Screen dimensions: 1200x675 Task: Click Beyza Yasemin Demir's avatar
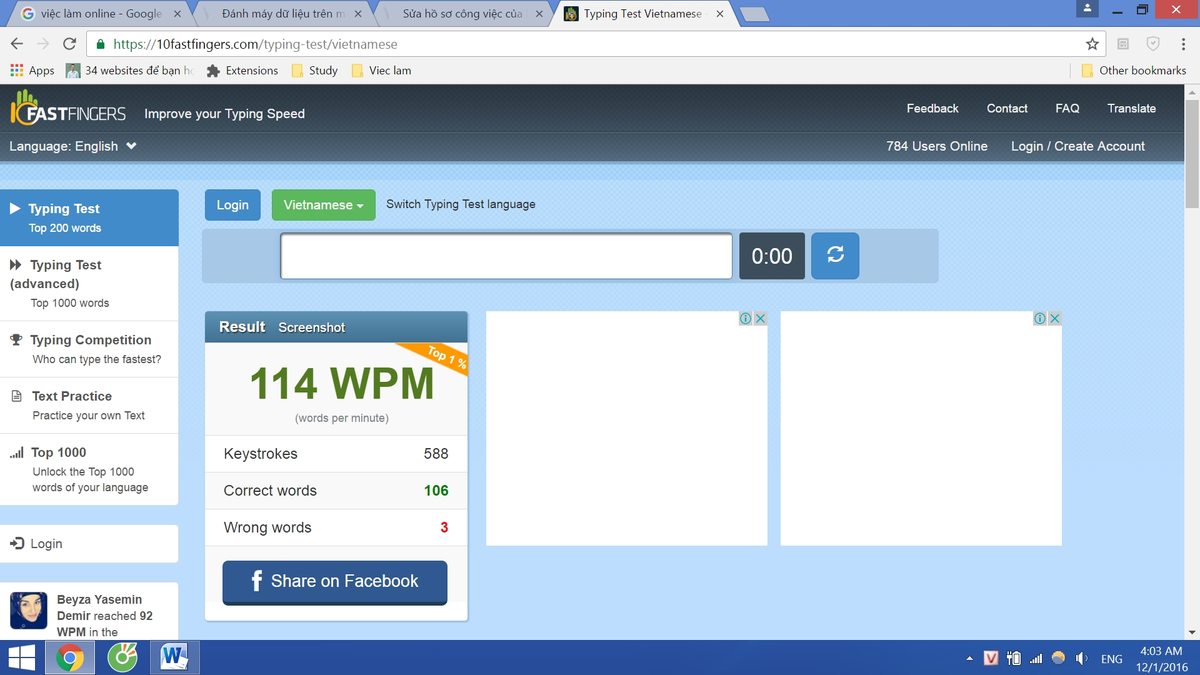28,610
